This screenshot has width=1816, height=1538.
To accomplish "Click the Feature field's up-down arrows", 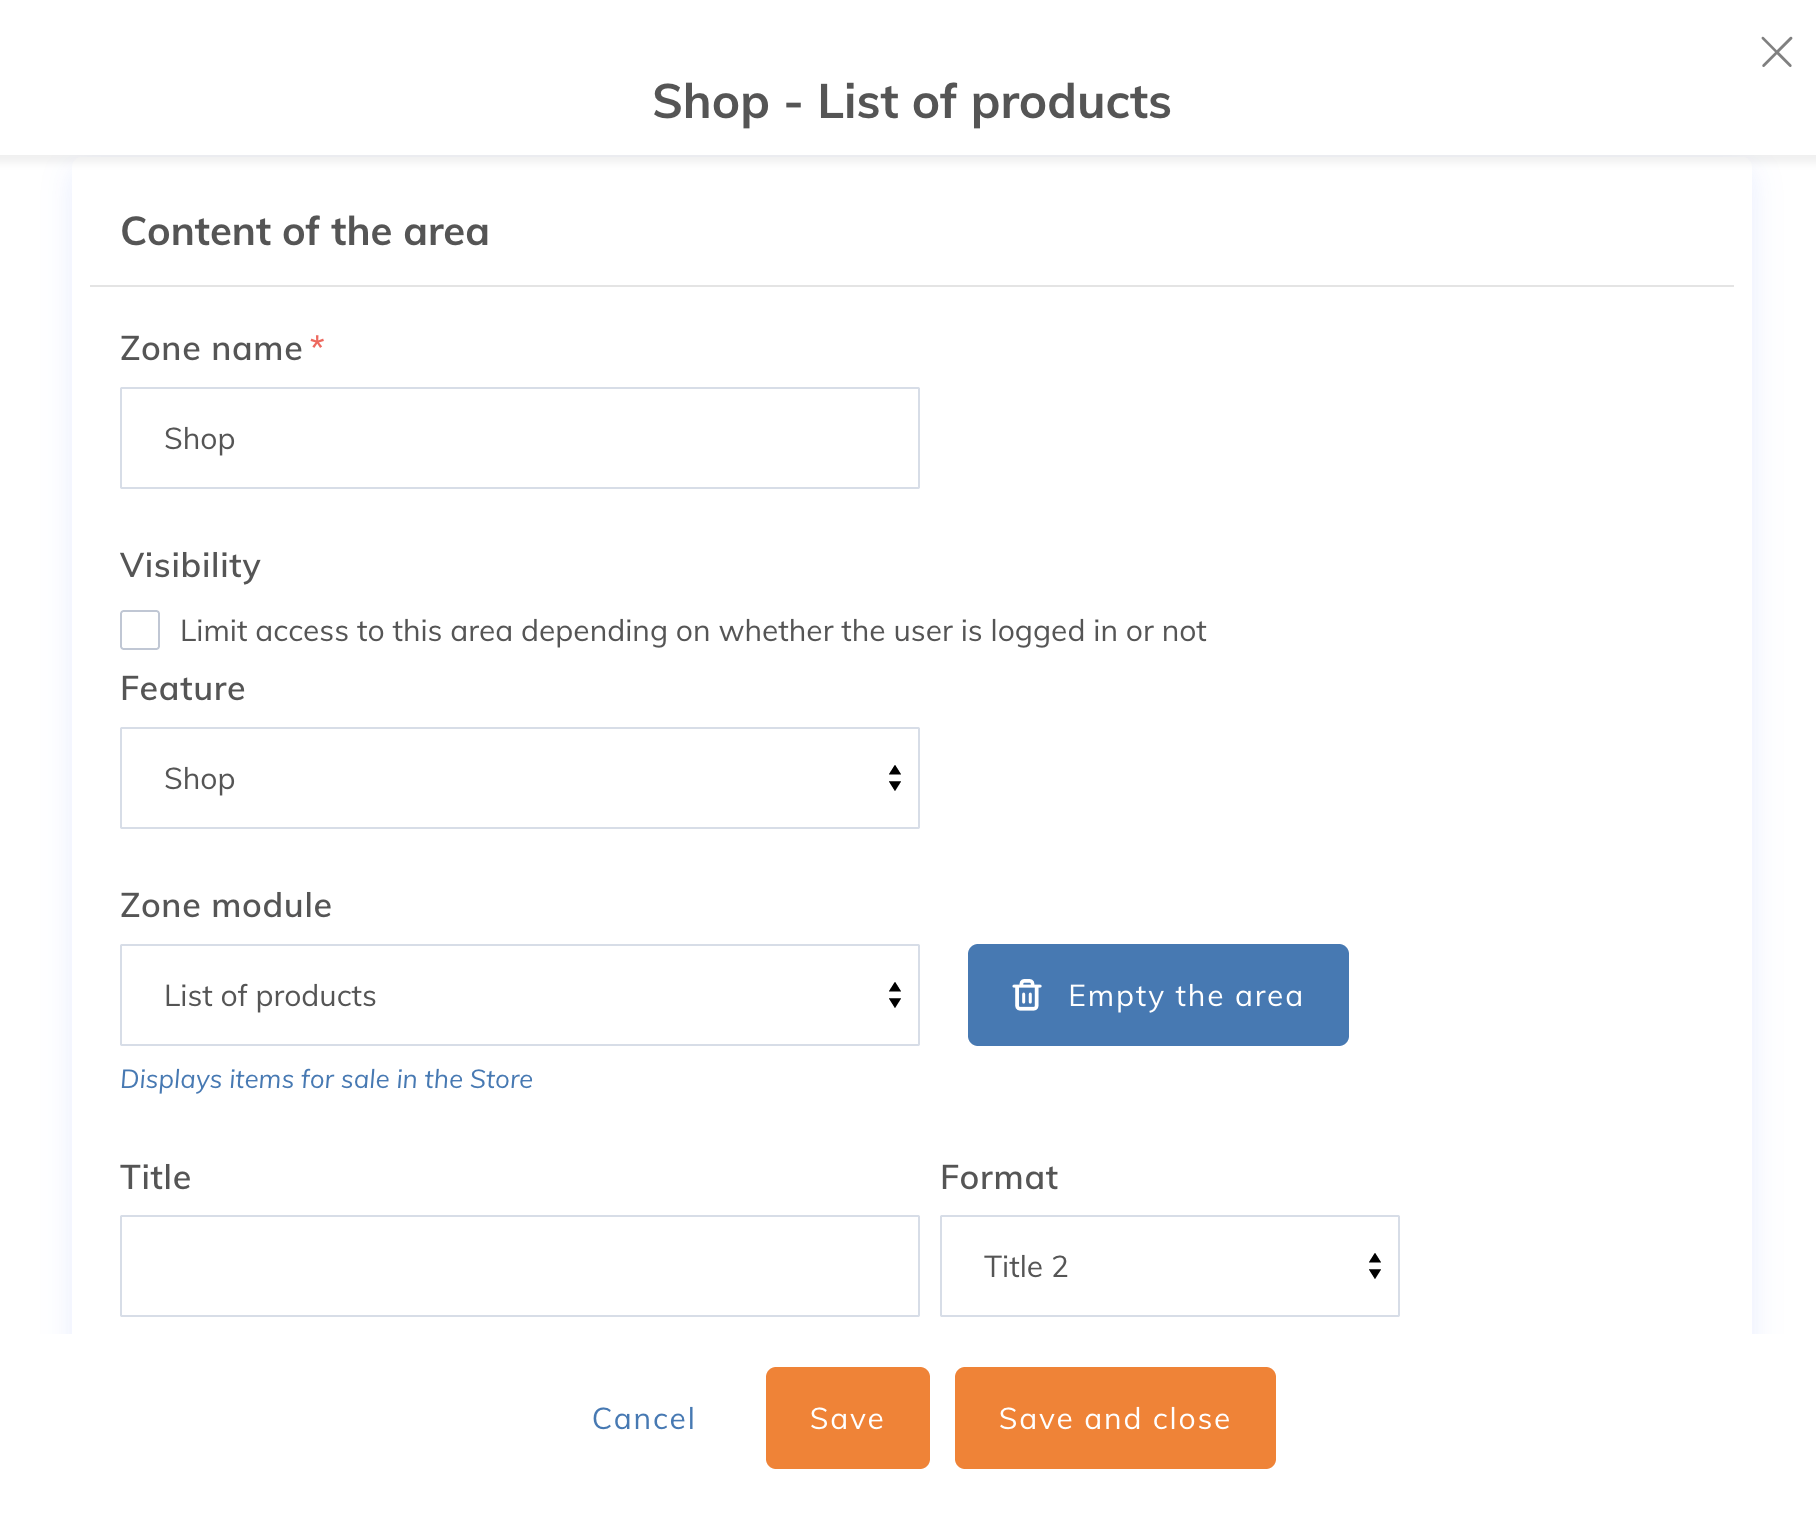I will [894, 778].
